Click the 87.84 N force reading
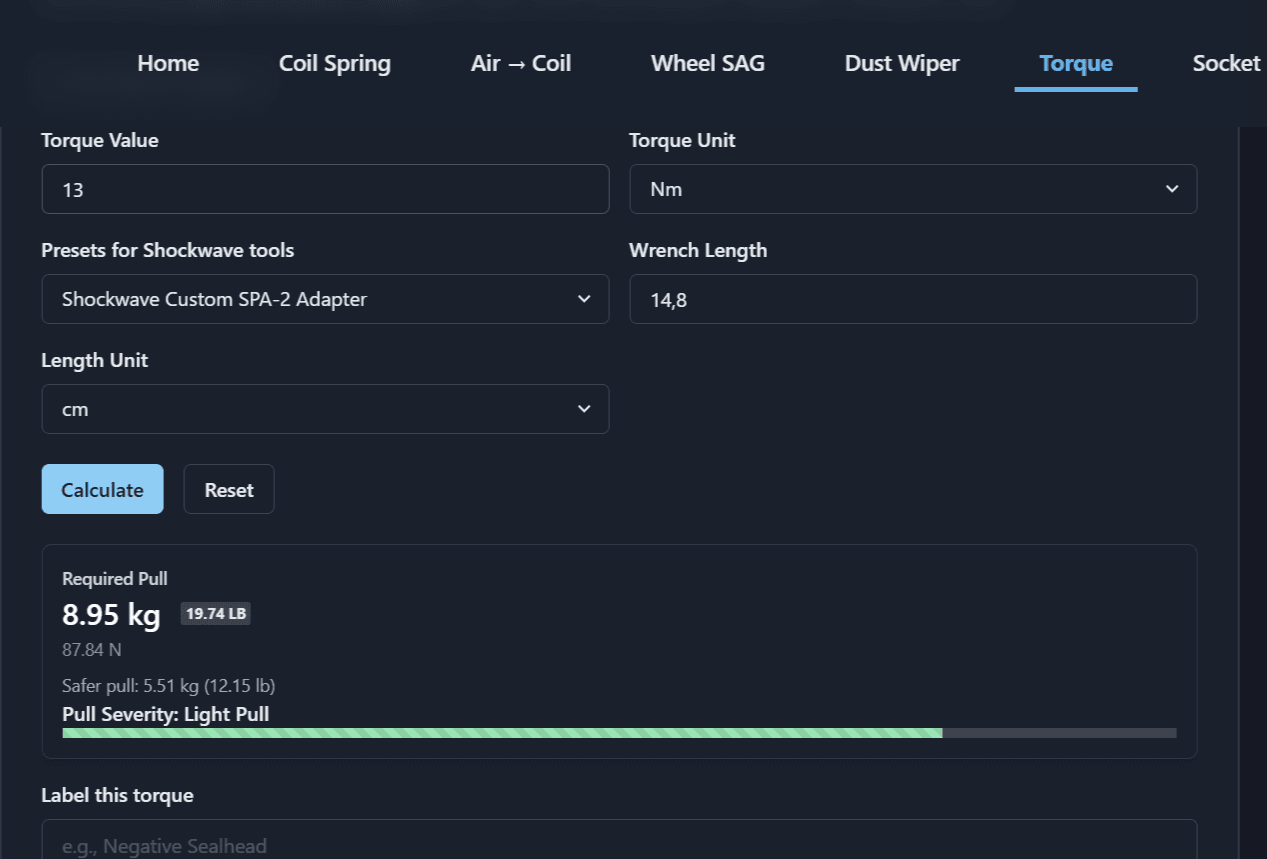 click(92, 650)
